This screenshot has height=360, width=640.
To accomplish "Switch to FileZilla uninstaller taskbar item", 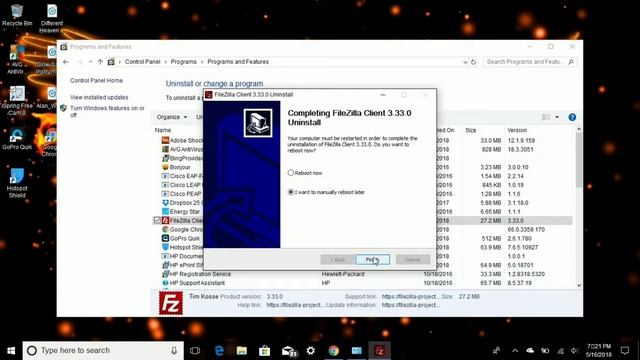I will [x=380, y=351].
